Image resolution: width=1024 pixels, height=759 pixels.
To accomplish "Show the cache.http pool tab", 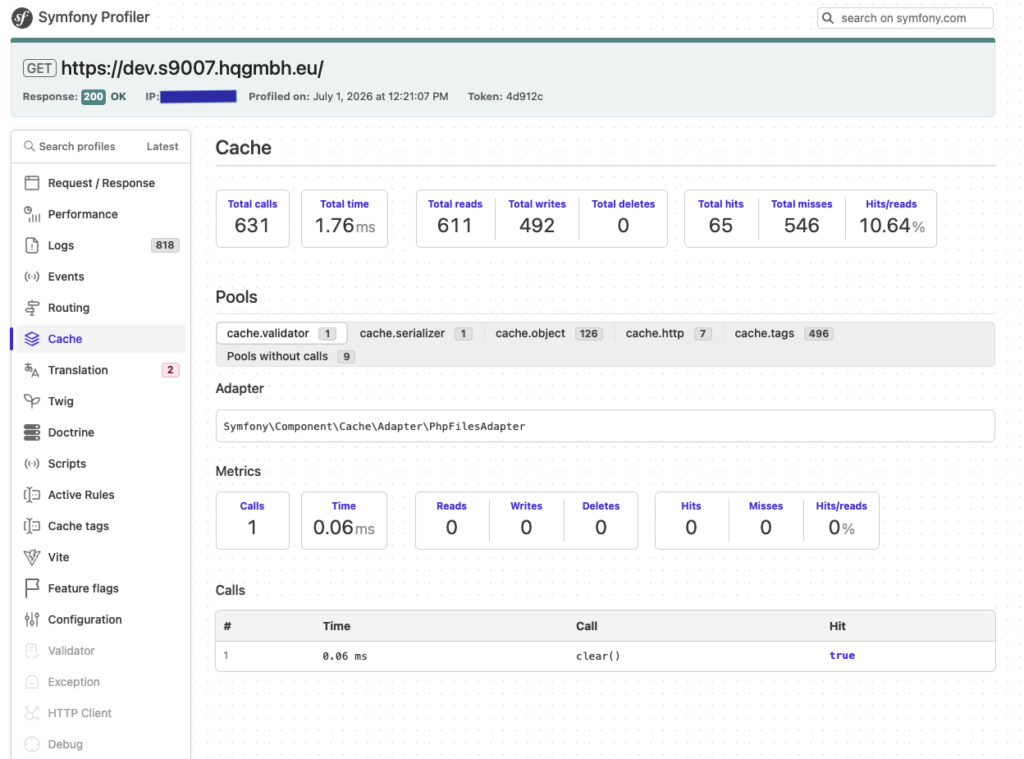I will (x=668, y=333).
